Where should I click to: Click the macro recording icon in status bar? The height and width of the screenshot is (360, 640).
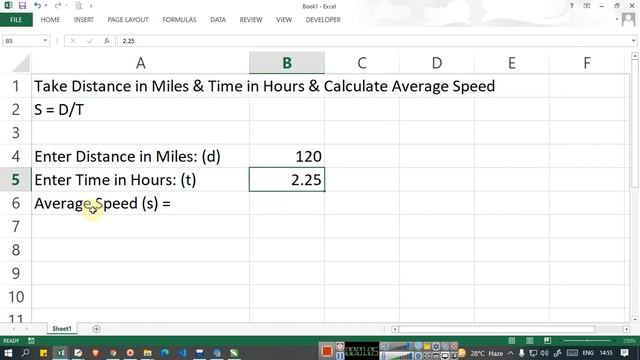click(31, 340)
